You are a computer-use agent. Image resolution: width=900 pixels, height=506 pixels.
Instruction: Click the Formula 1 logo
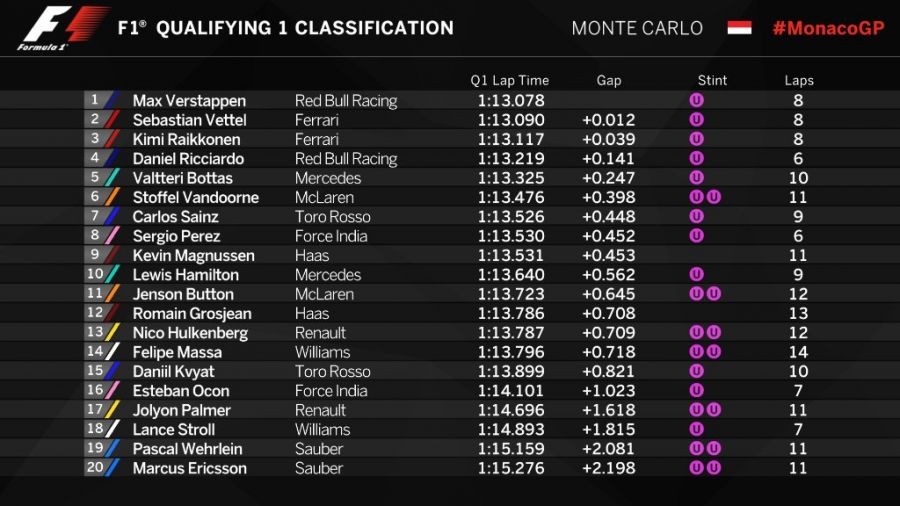coord(62,28)
